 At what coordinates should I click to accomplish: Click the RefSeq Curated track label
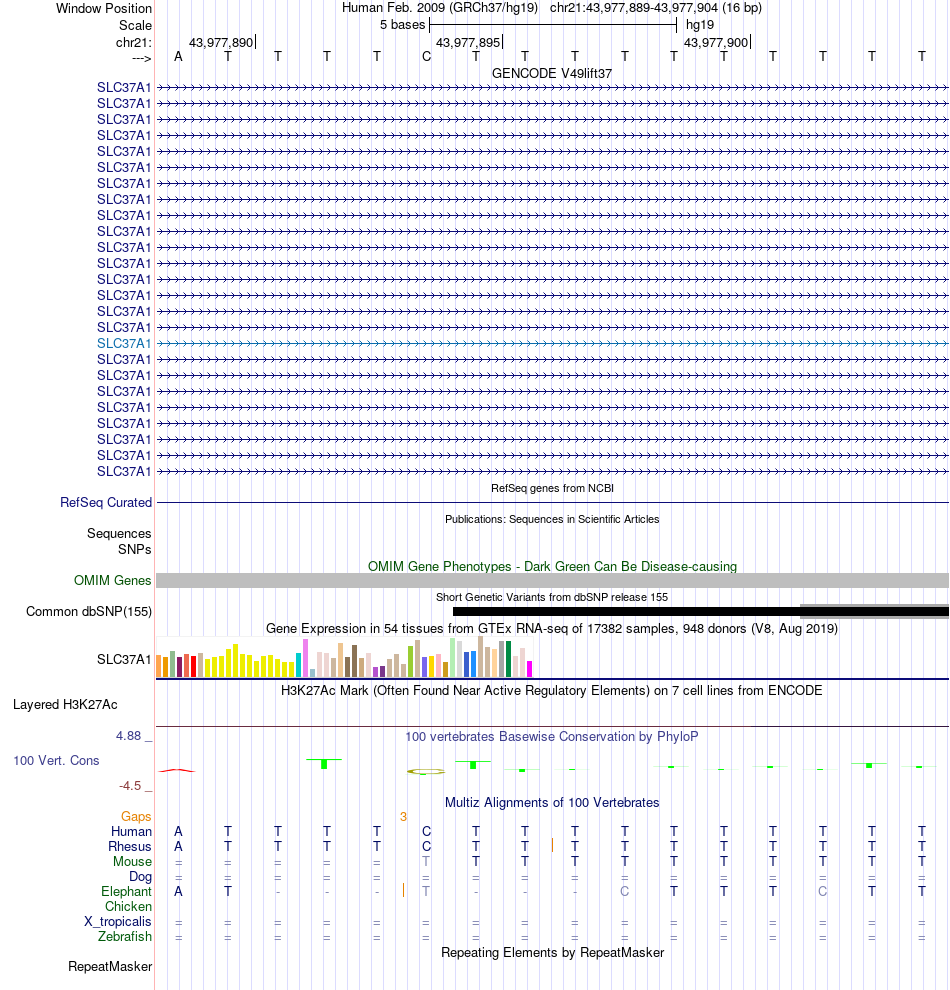(x=106, y=503)
